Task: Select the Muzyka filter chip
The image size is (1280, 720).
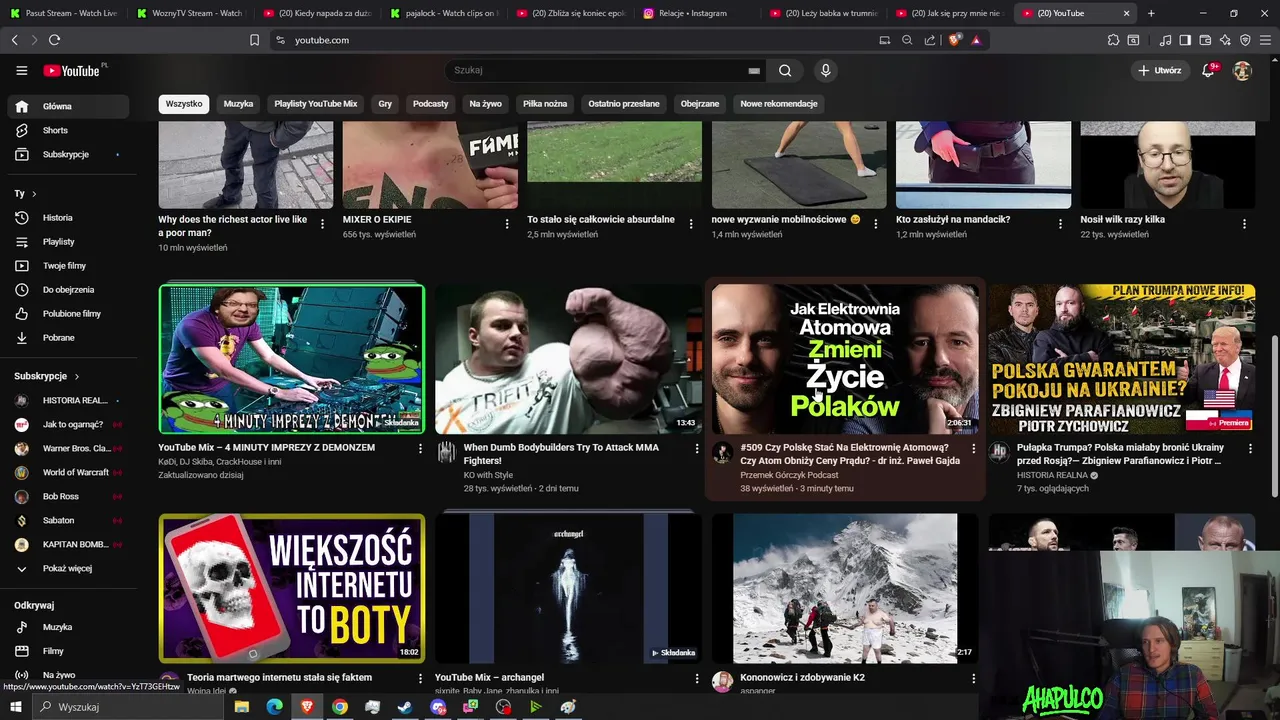Action: 238,104
